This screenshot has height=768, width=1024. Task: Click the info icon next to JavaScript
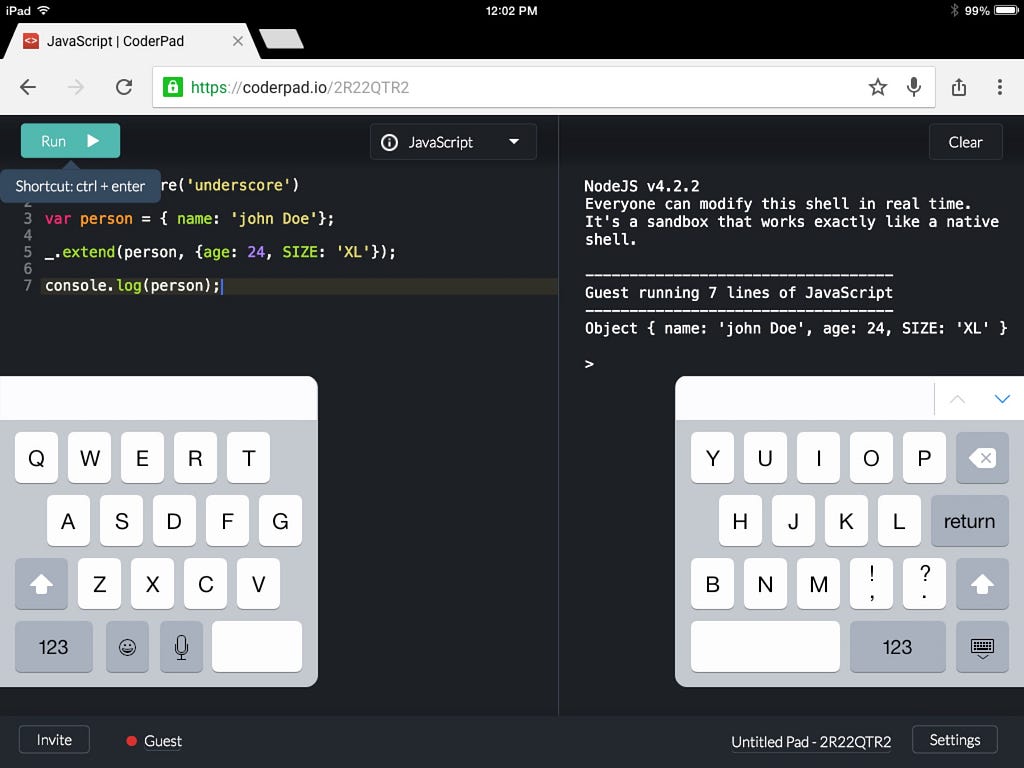point(389,142)
